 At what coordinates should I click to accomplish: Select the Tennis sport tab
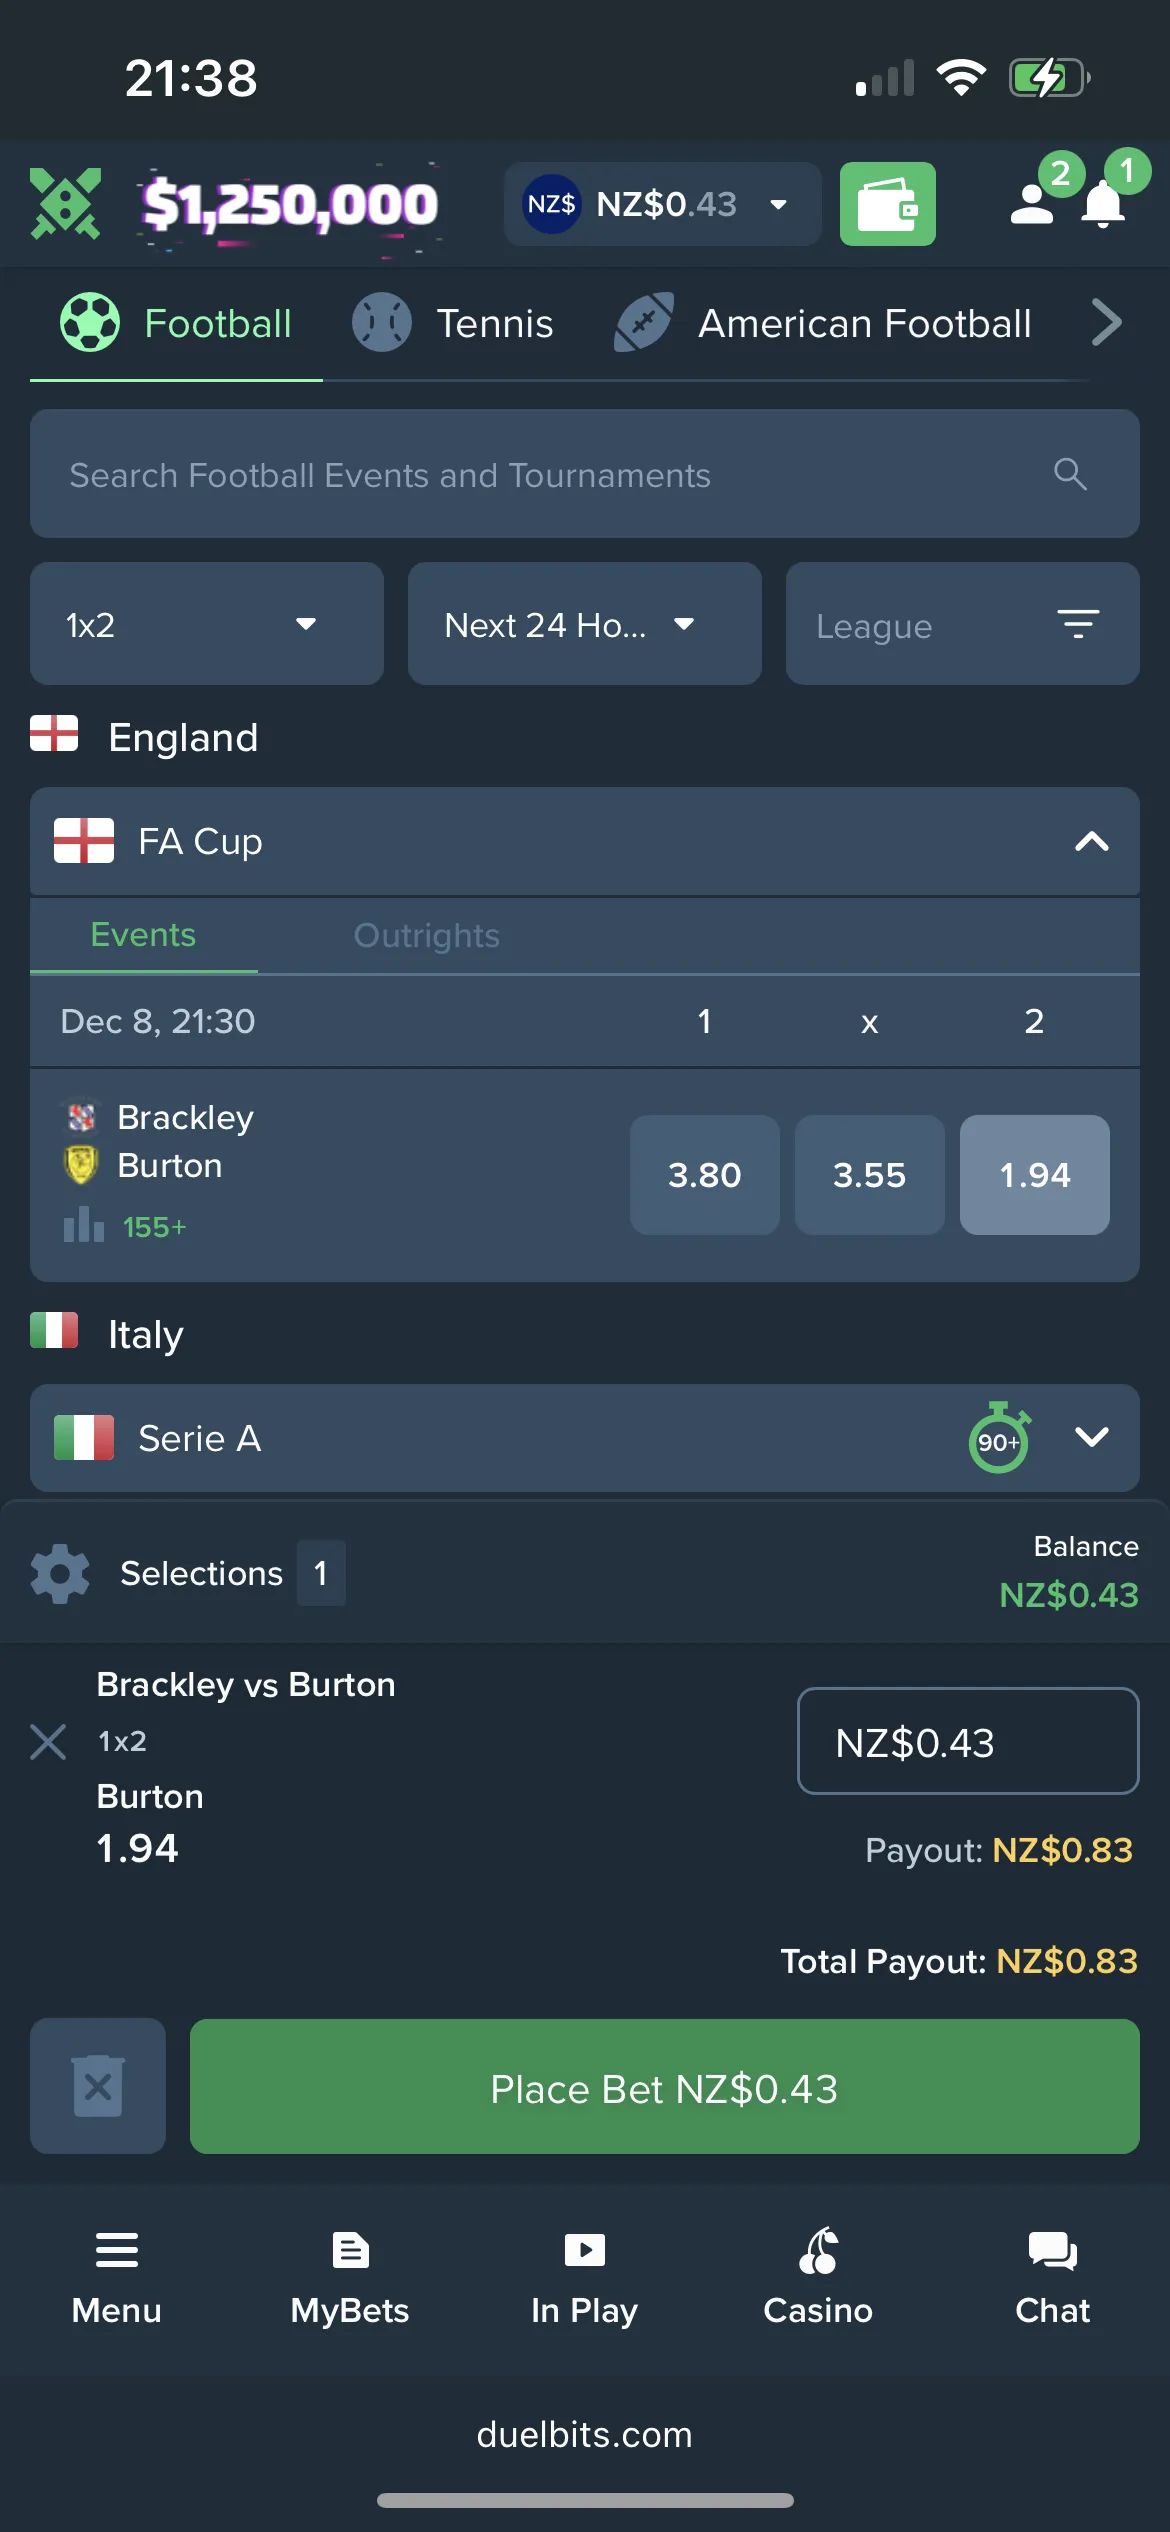pos(455,324)
